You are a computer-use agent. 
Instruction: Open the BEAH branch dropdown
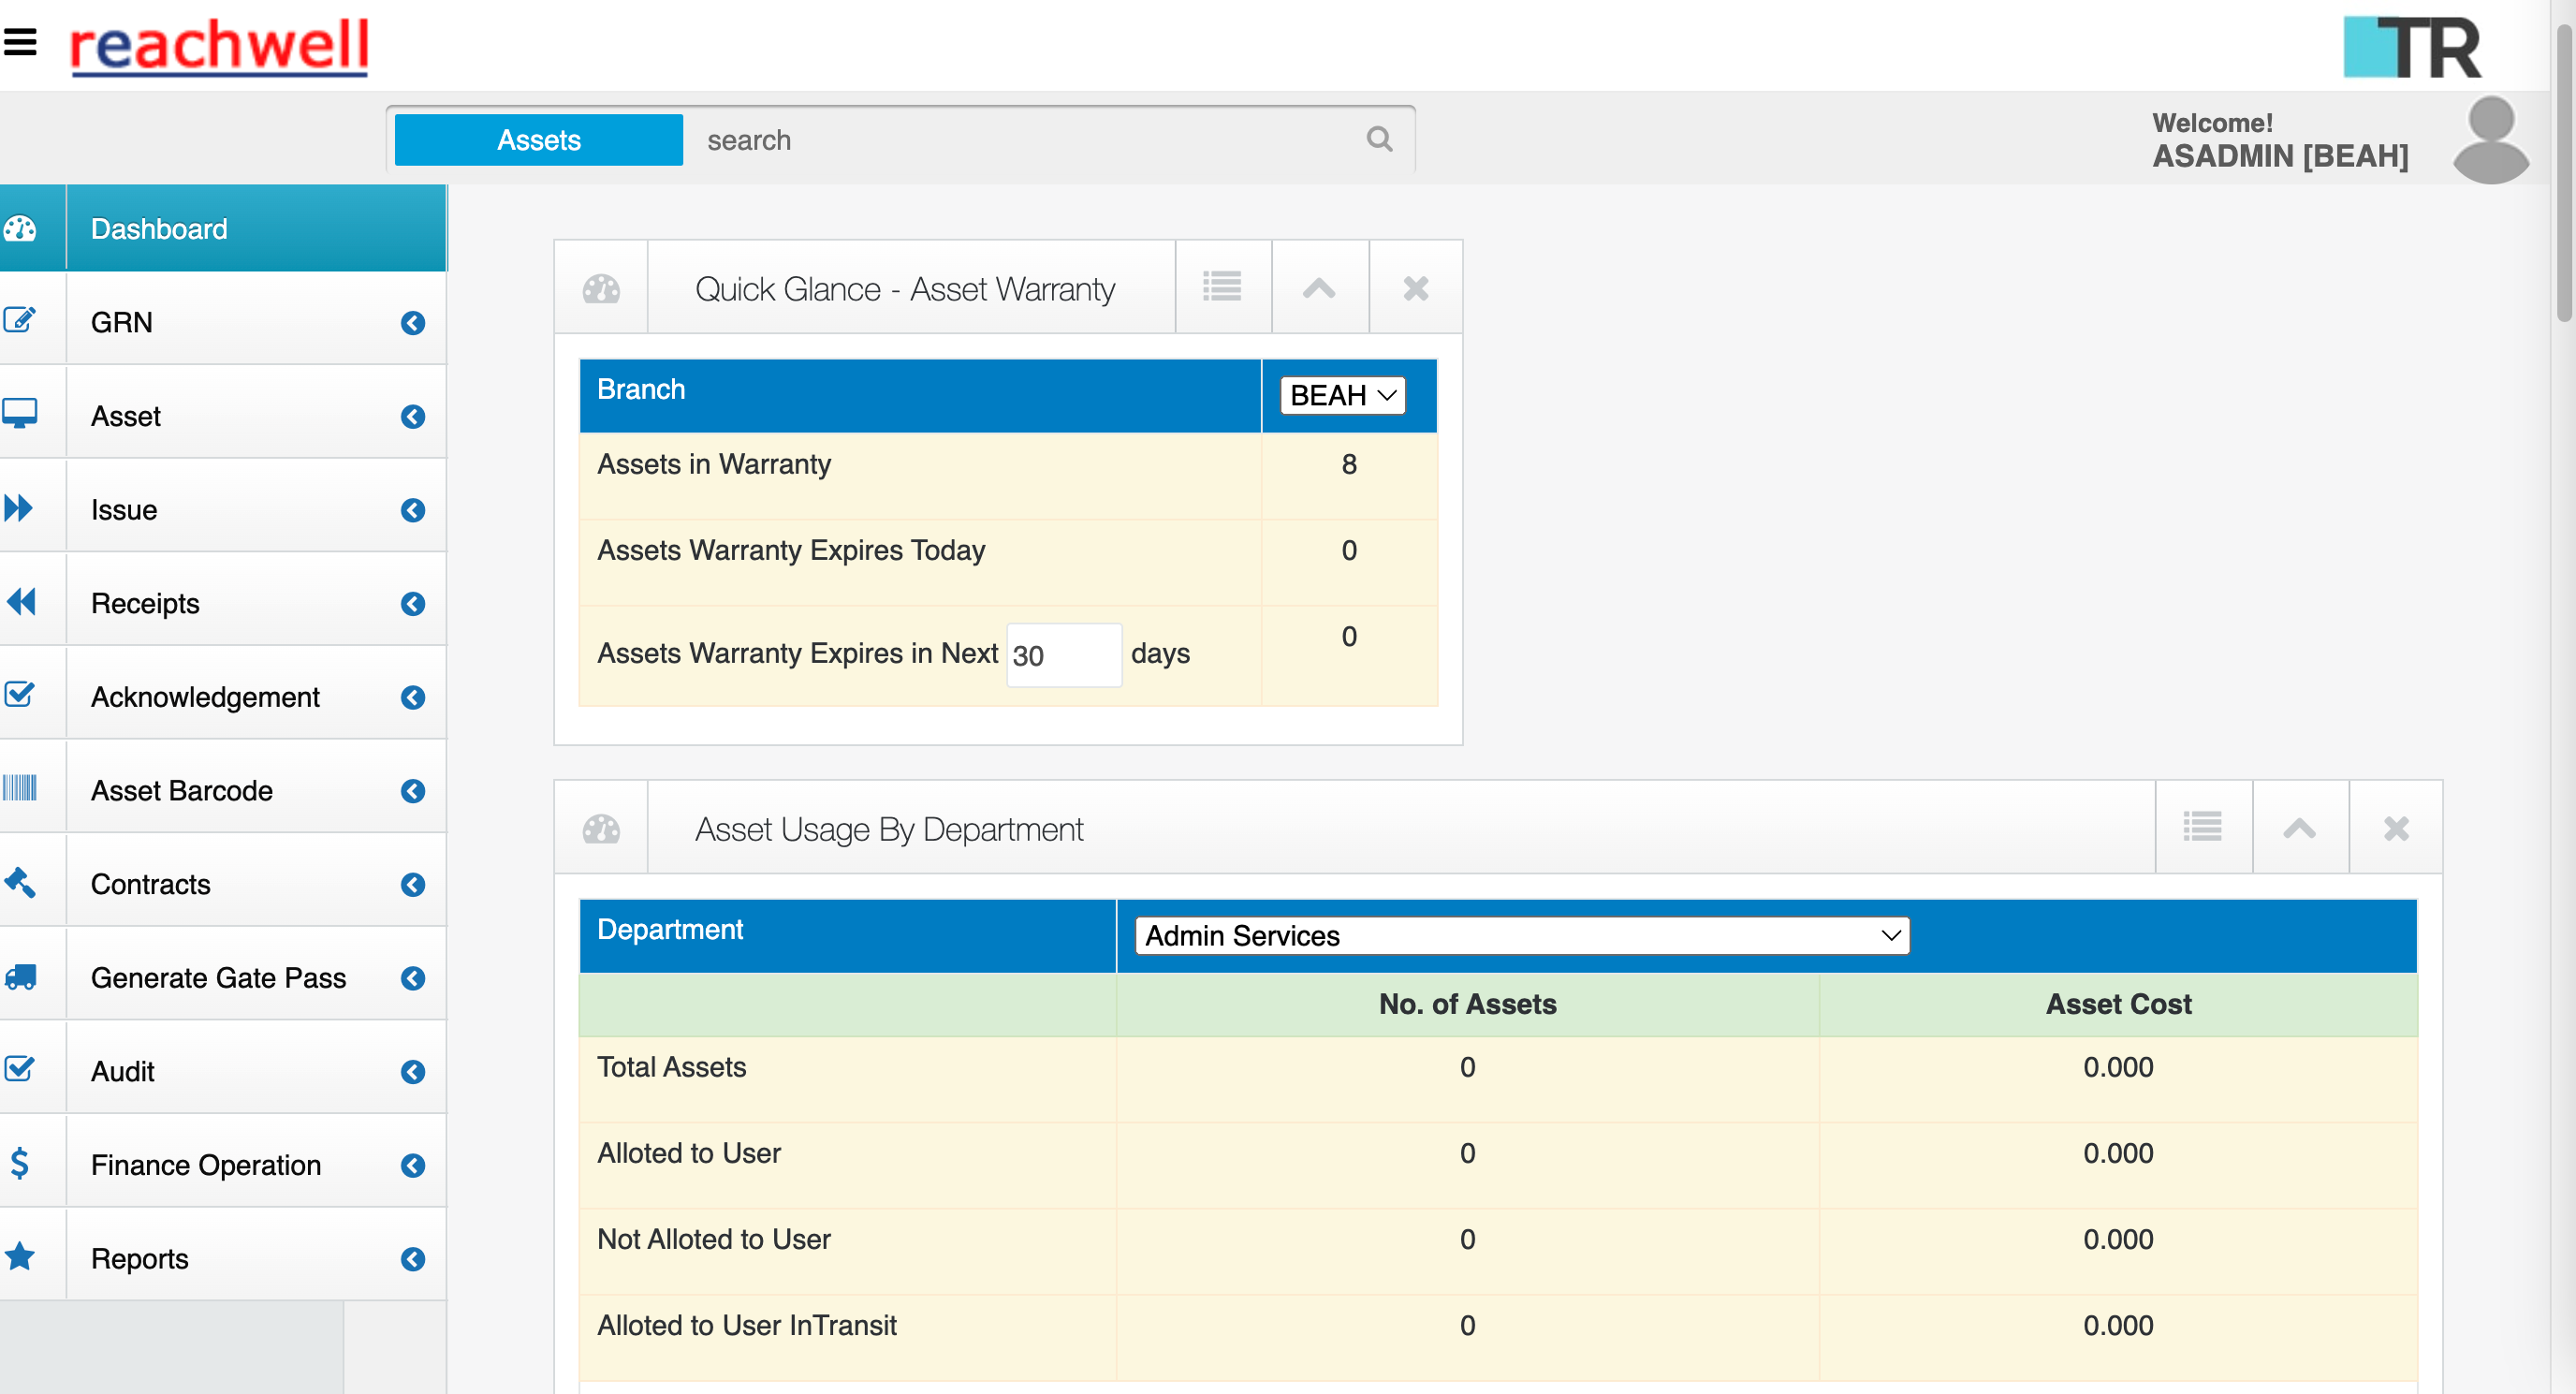(1341, 394)
